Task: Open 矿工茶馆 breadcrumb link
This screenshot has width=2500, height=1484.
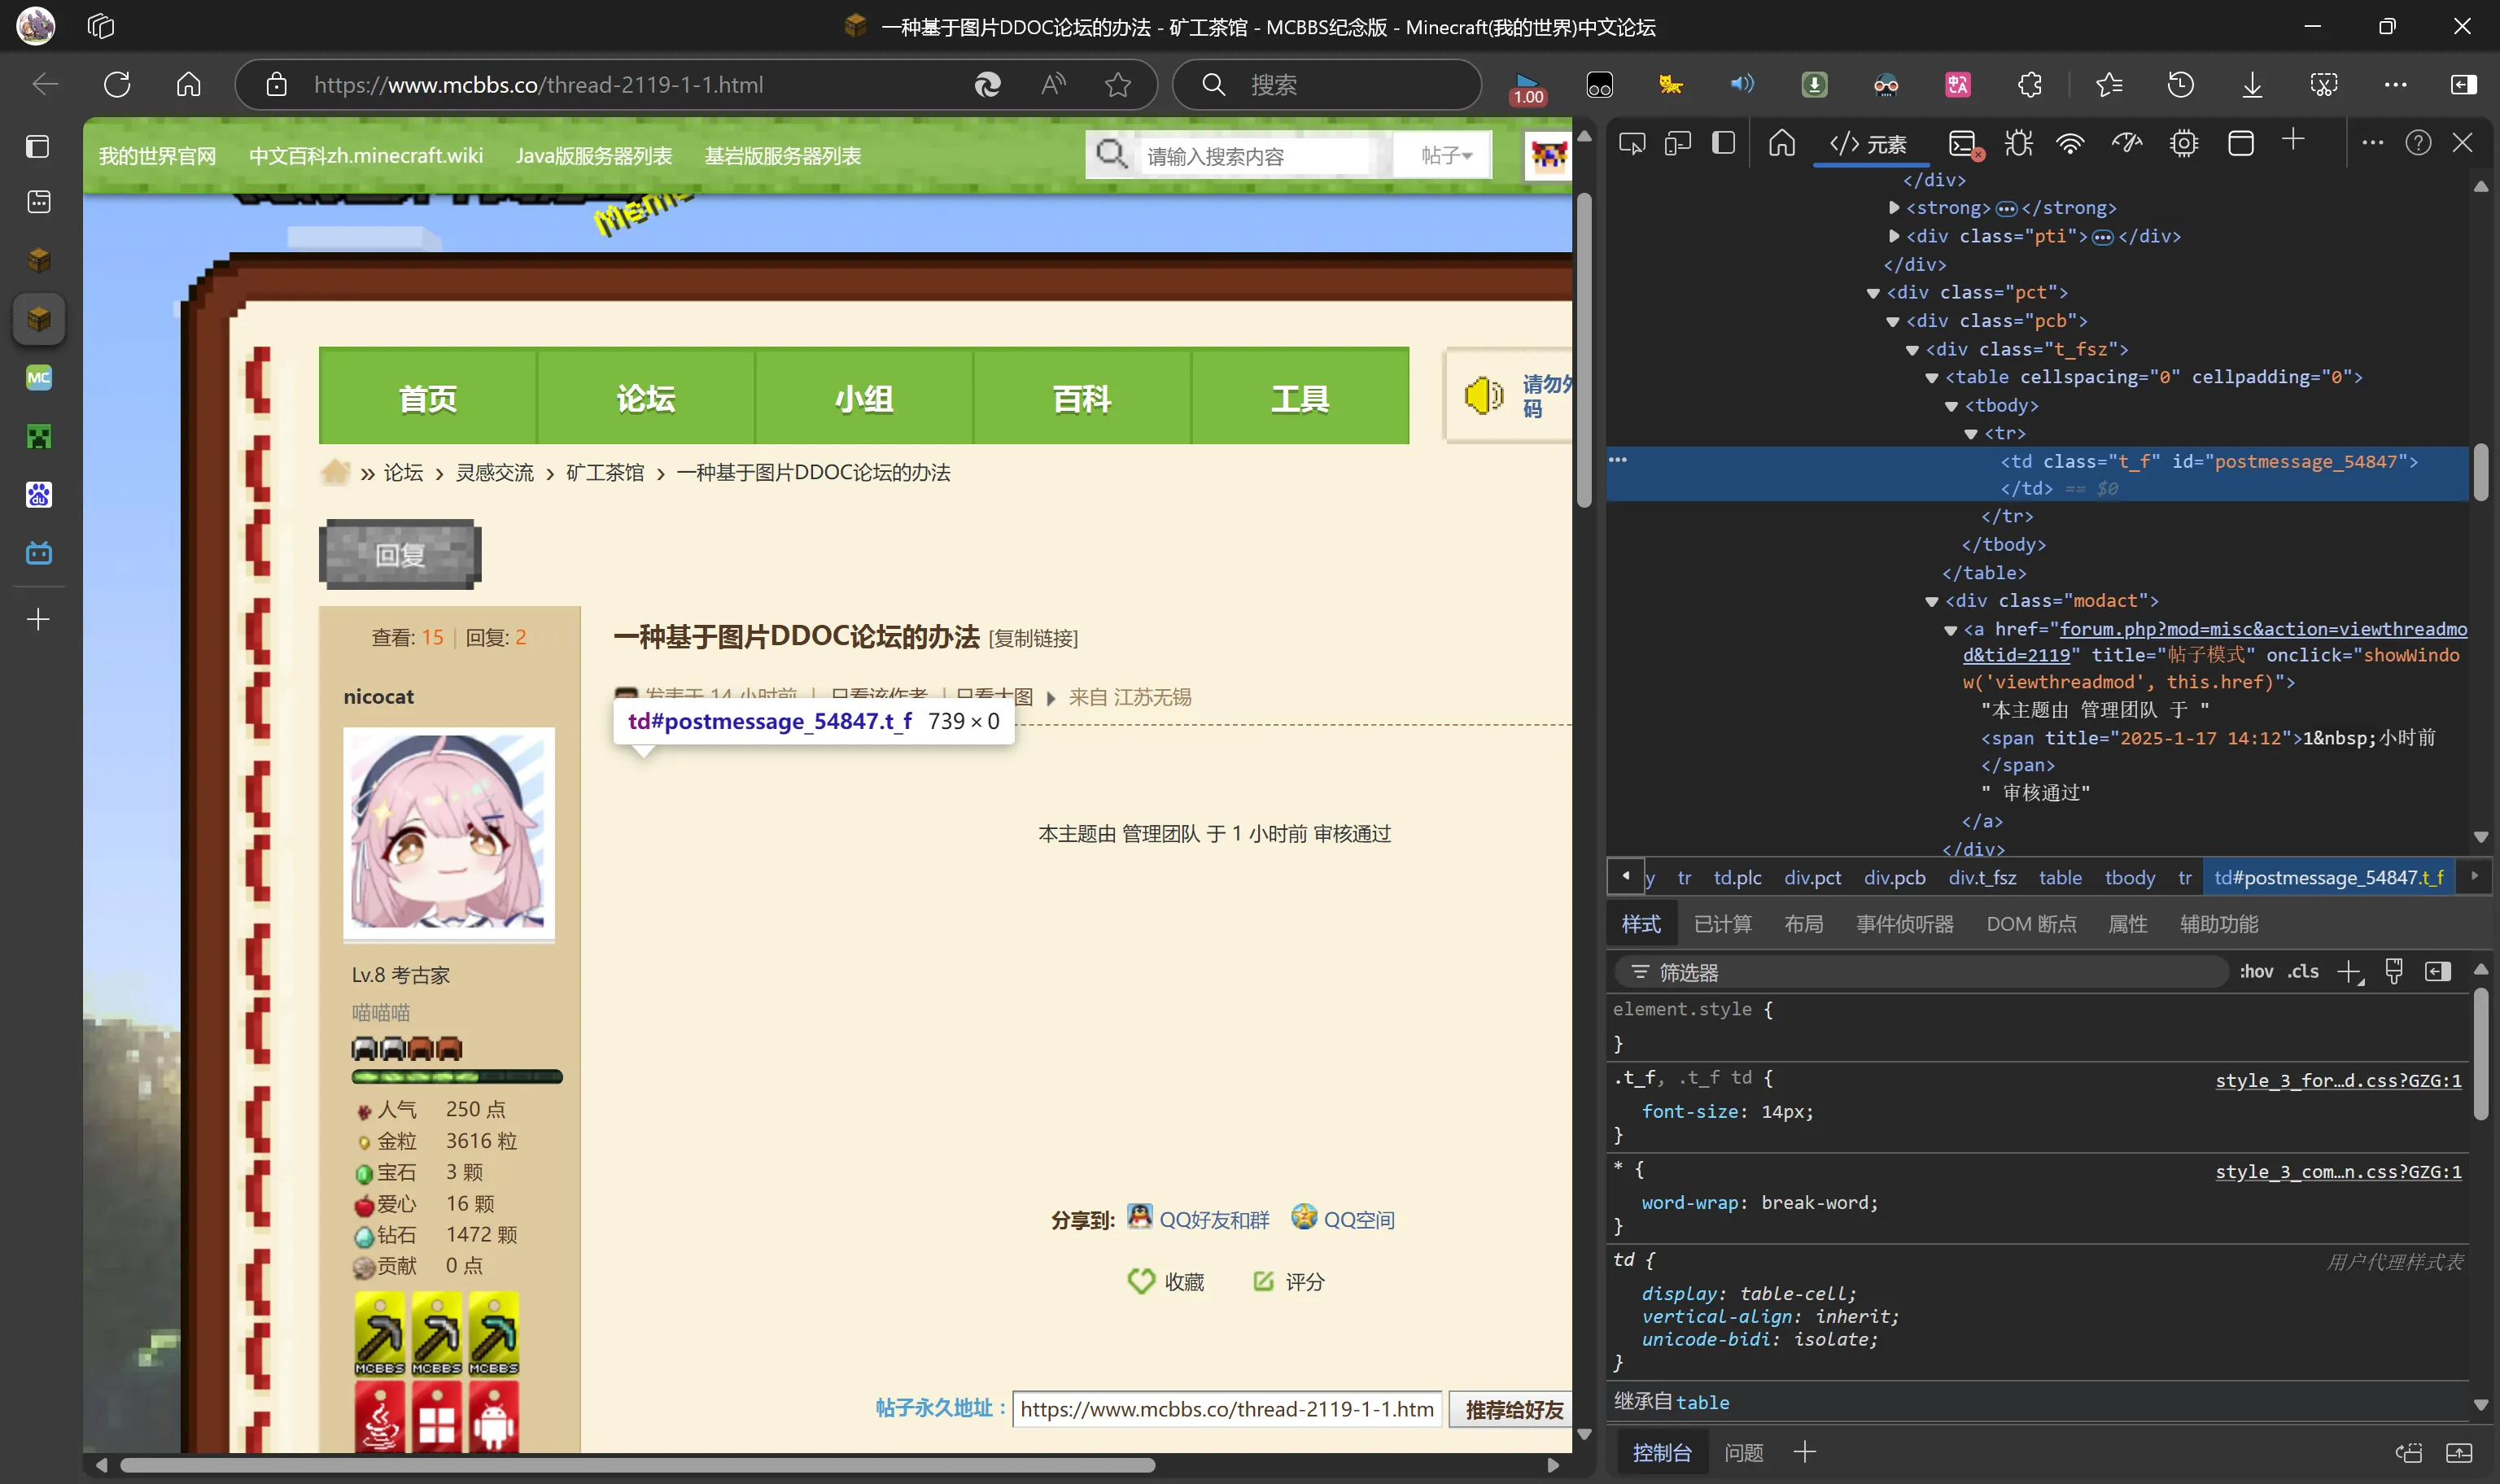Action: coord(605,472)
